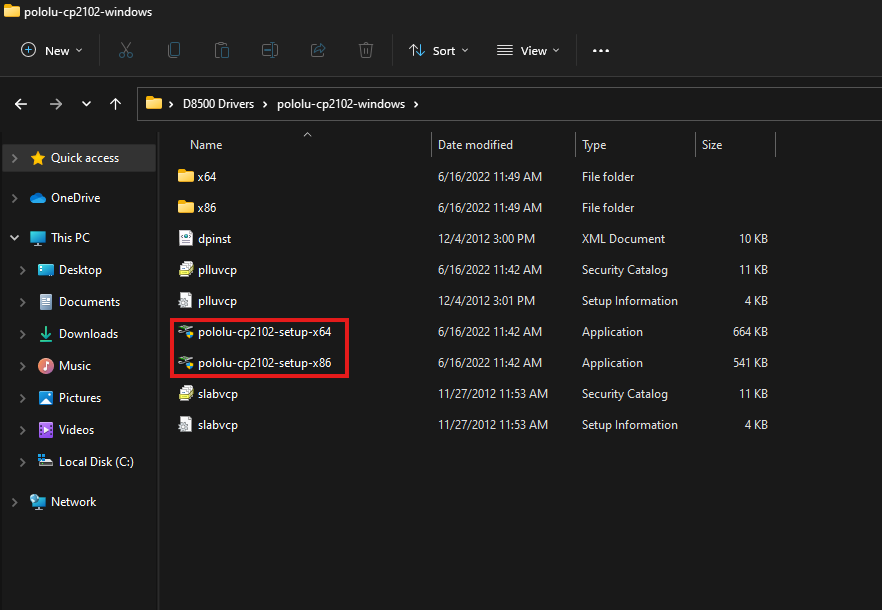This screenshot has width=882, height=610.
Task: Open the New item dropdown
Action: [52, 50]
